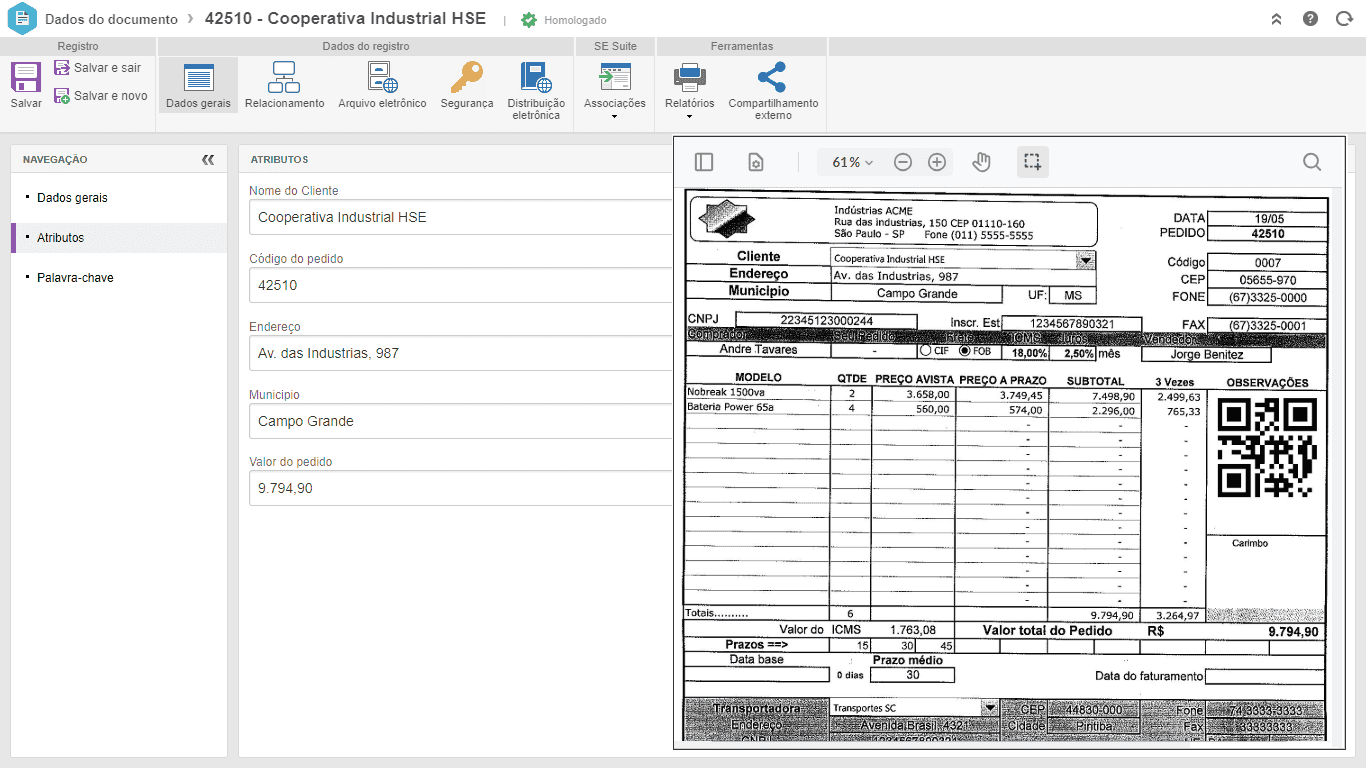Click Salvar e sair
The width and height of the screenshot is (1366, 768).
pyautogui.click(x=98, y=68)
